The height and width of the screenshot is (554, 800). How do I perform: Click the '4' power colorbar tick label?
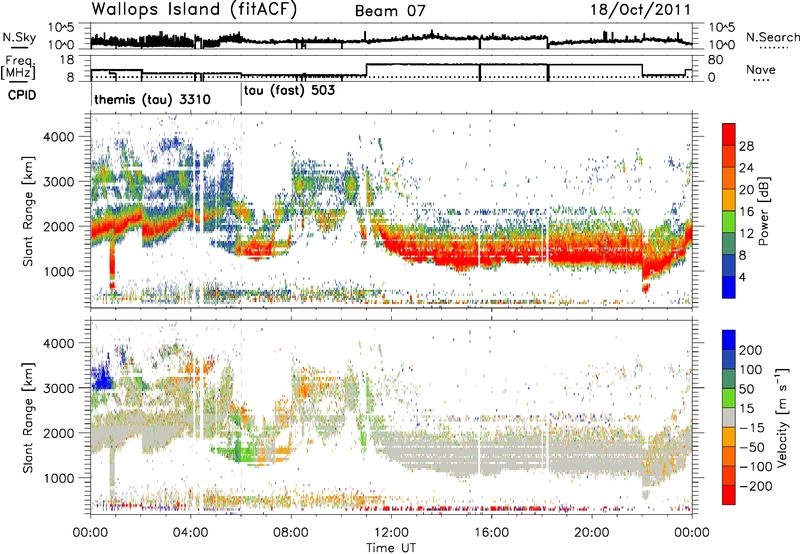[743, 277]
